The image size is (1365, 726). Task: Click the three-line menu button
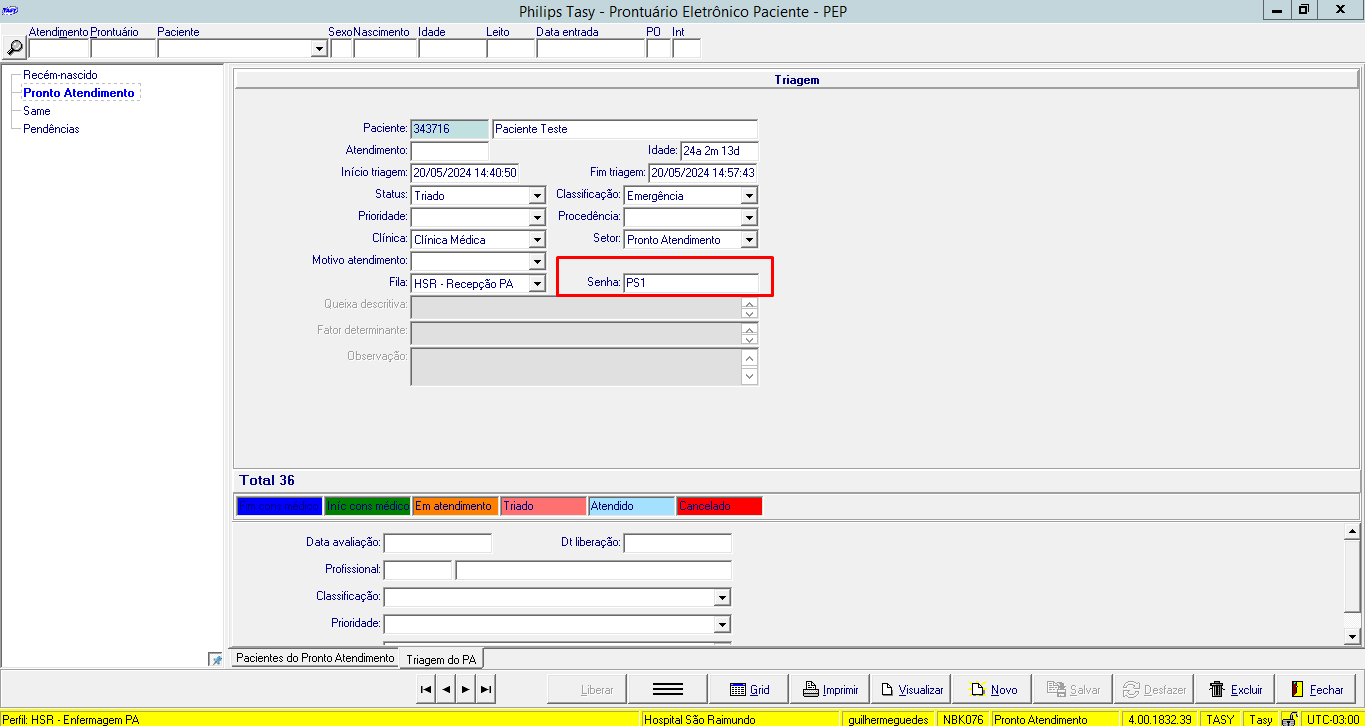click(667, 689)
